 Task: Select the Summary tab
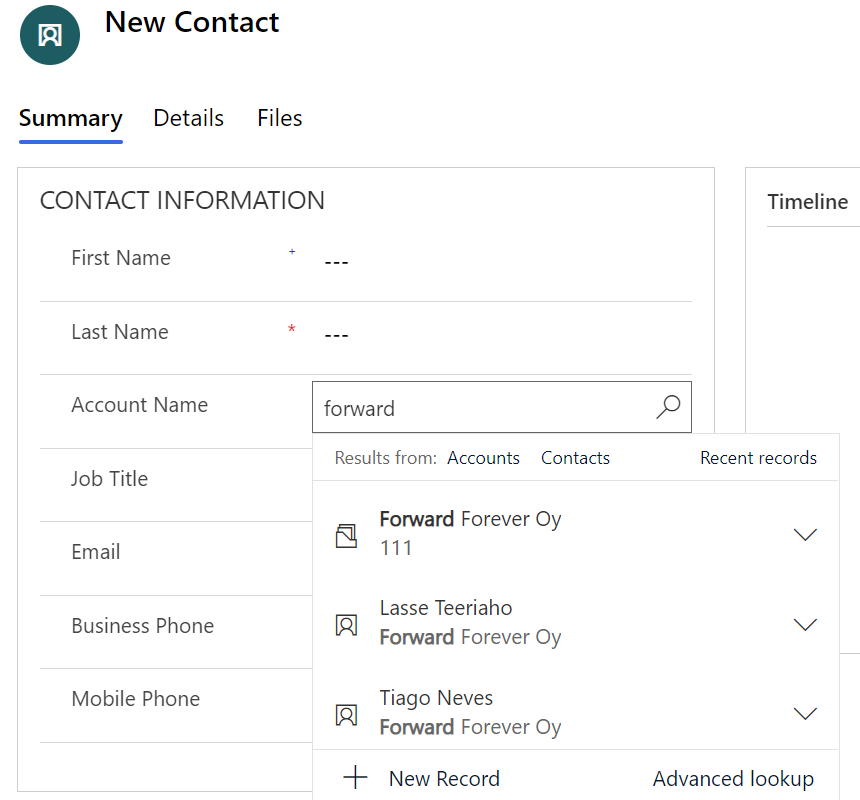click(x=70, y=118)
